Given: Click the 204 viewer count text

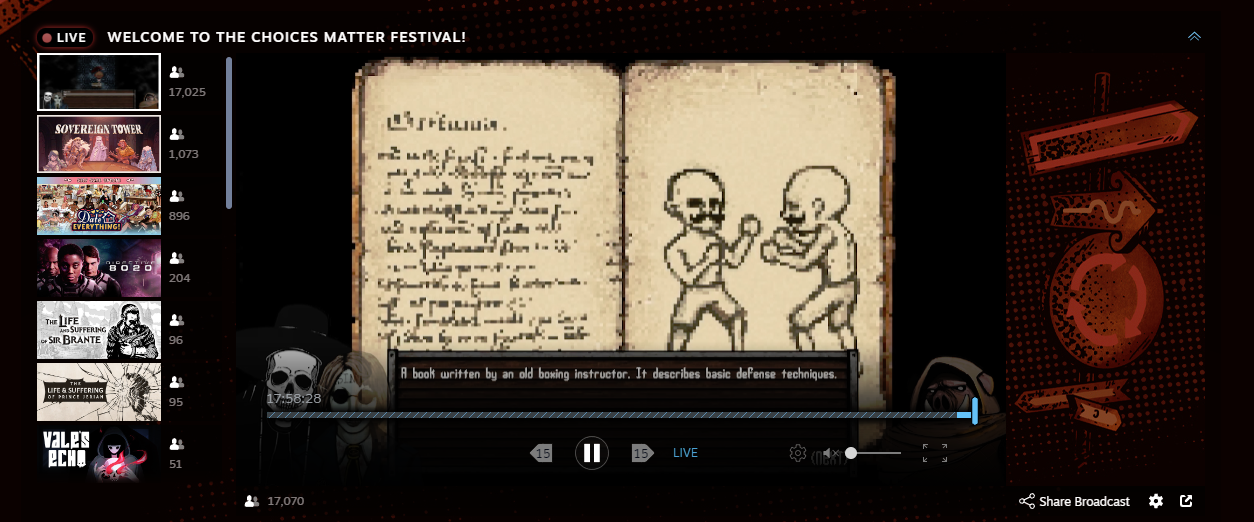Looking at the screenshot, I should pos(179,278).
